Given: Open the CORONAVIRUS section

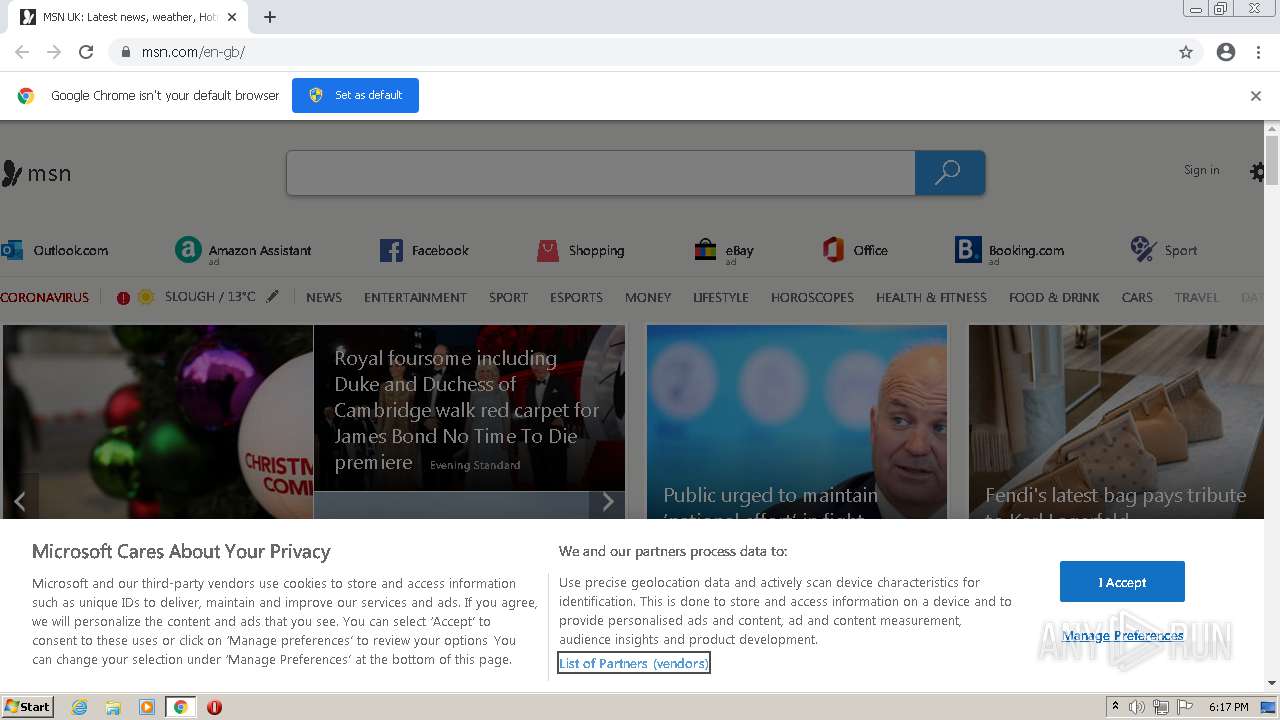Looking at the screenshot, I should [45, 297].
